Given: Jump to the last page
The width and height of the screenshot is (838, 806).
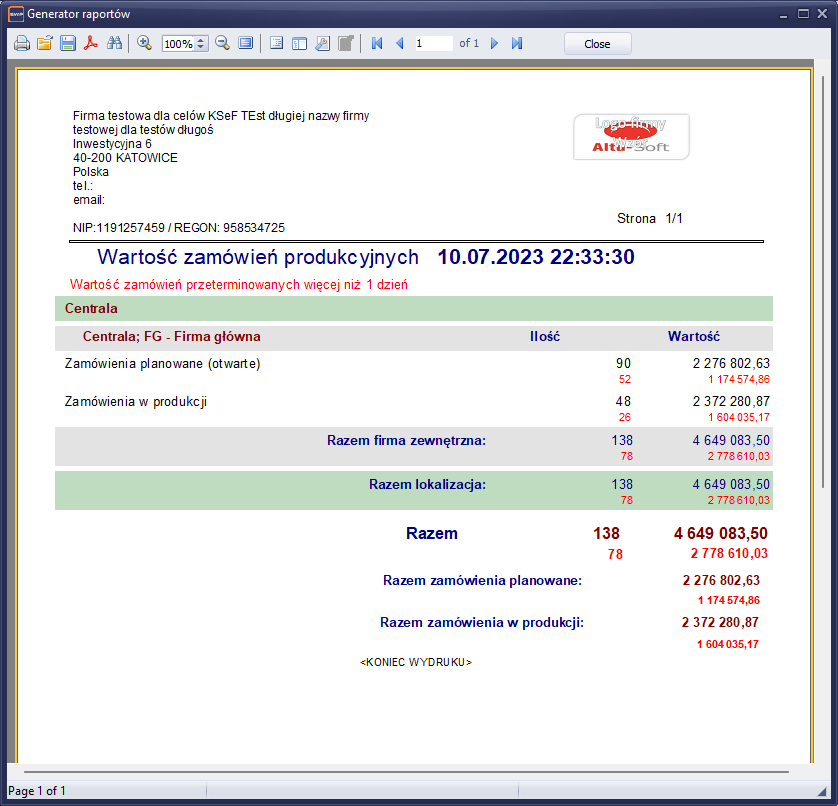Looking at the screenshot, I should click(x=517, y=44).
